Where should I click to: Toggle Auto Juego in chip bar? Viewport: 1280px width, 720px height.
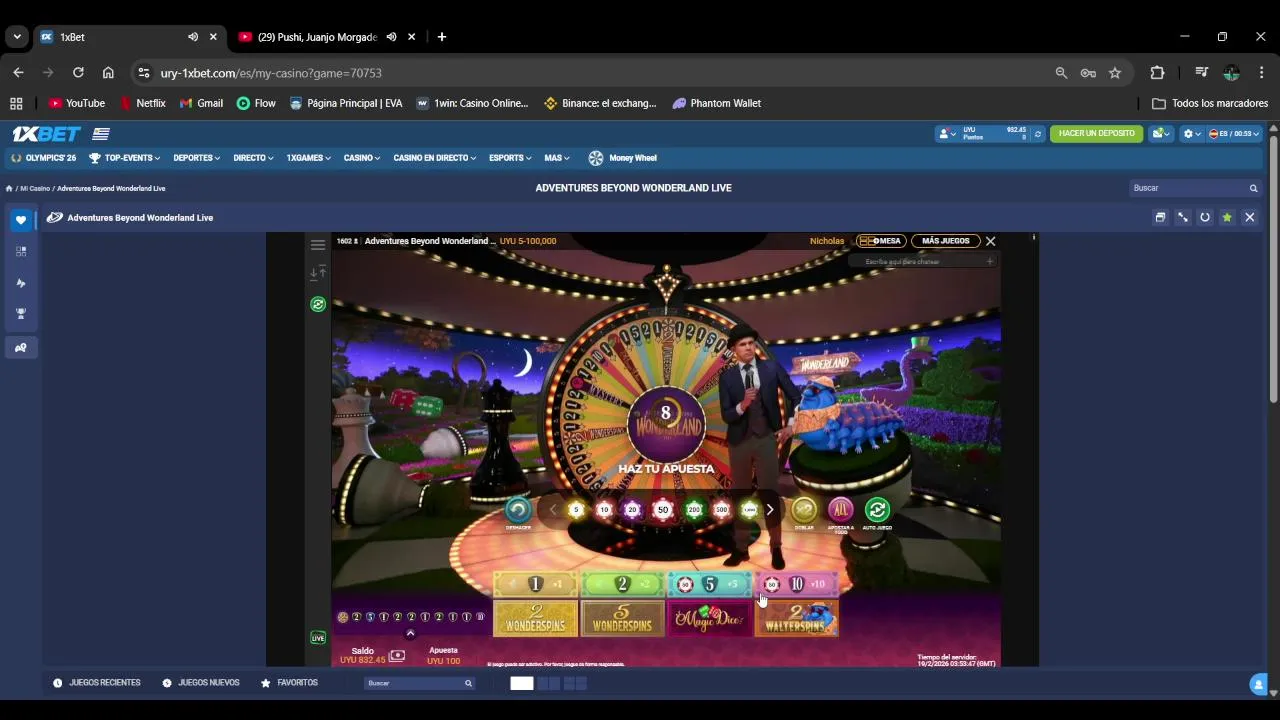pyautogui.click(x=877, y=510)
